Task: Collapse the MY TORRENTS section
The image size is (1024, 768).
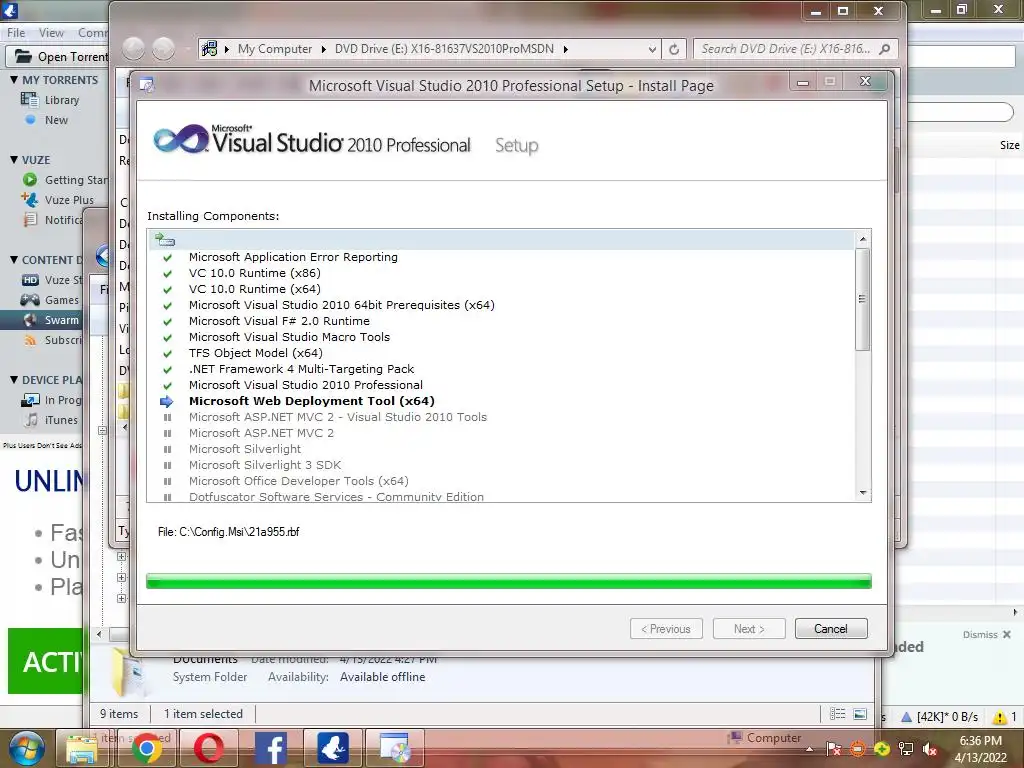Action: [x=14, y=80]
